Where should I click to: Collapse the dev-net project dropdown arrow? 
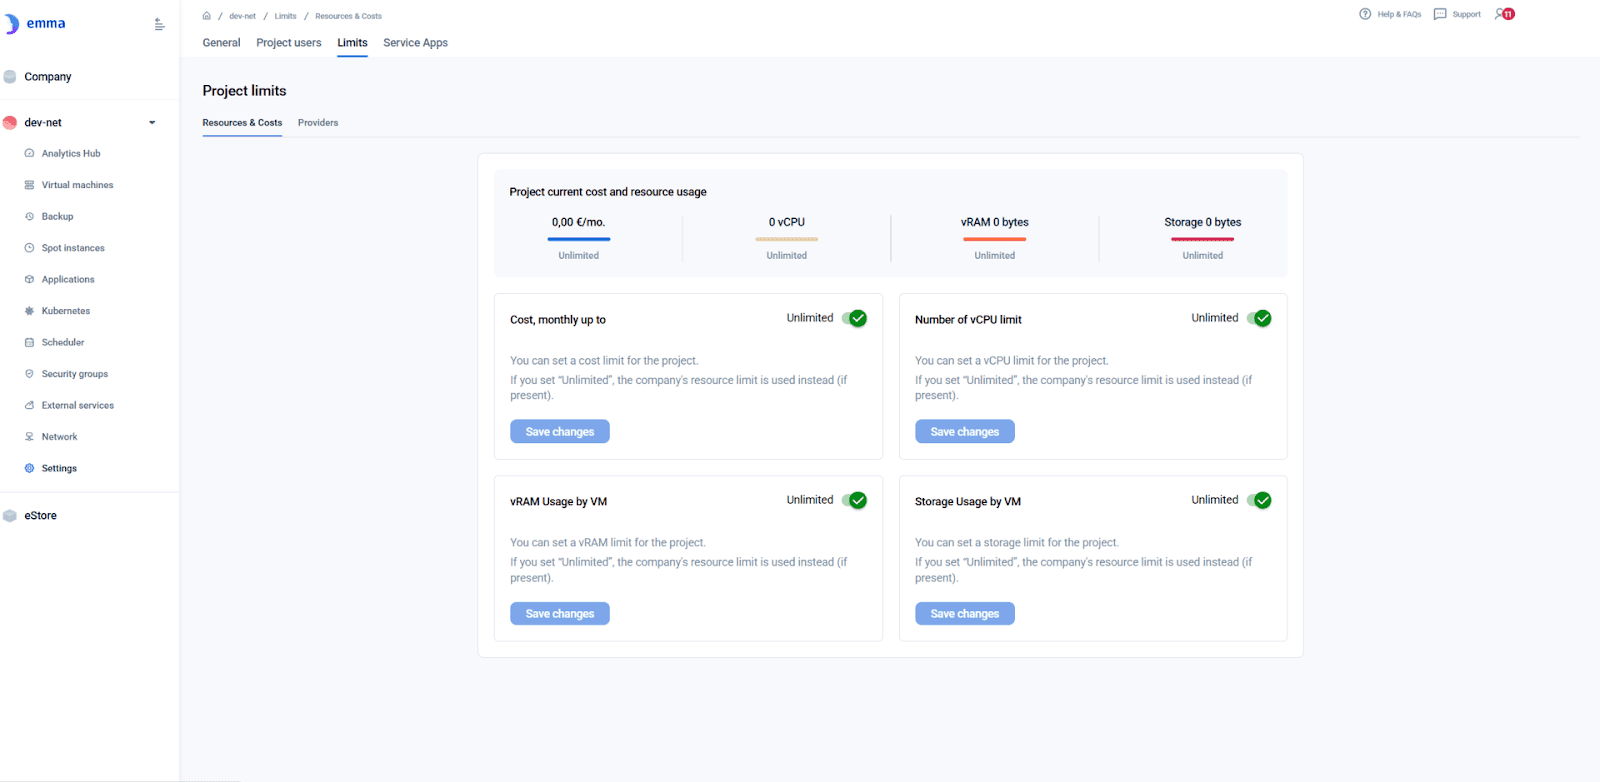(x=152, y=123)
